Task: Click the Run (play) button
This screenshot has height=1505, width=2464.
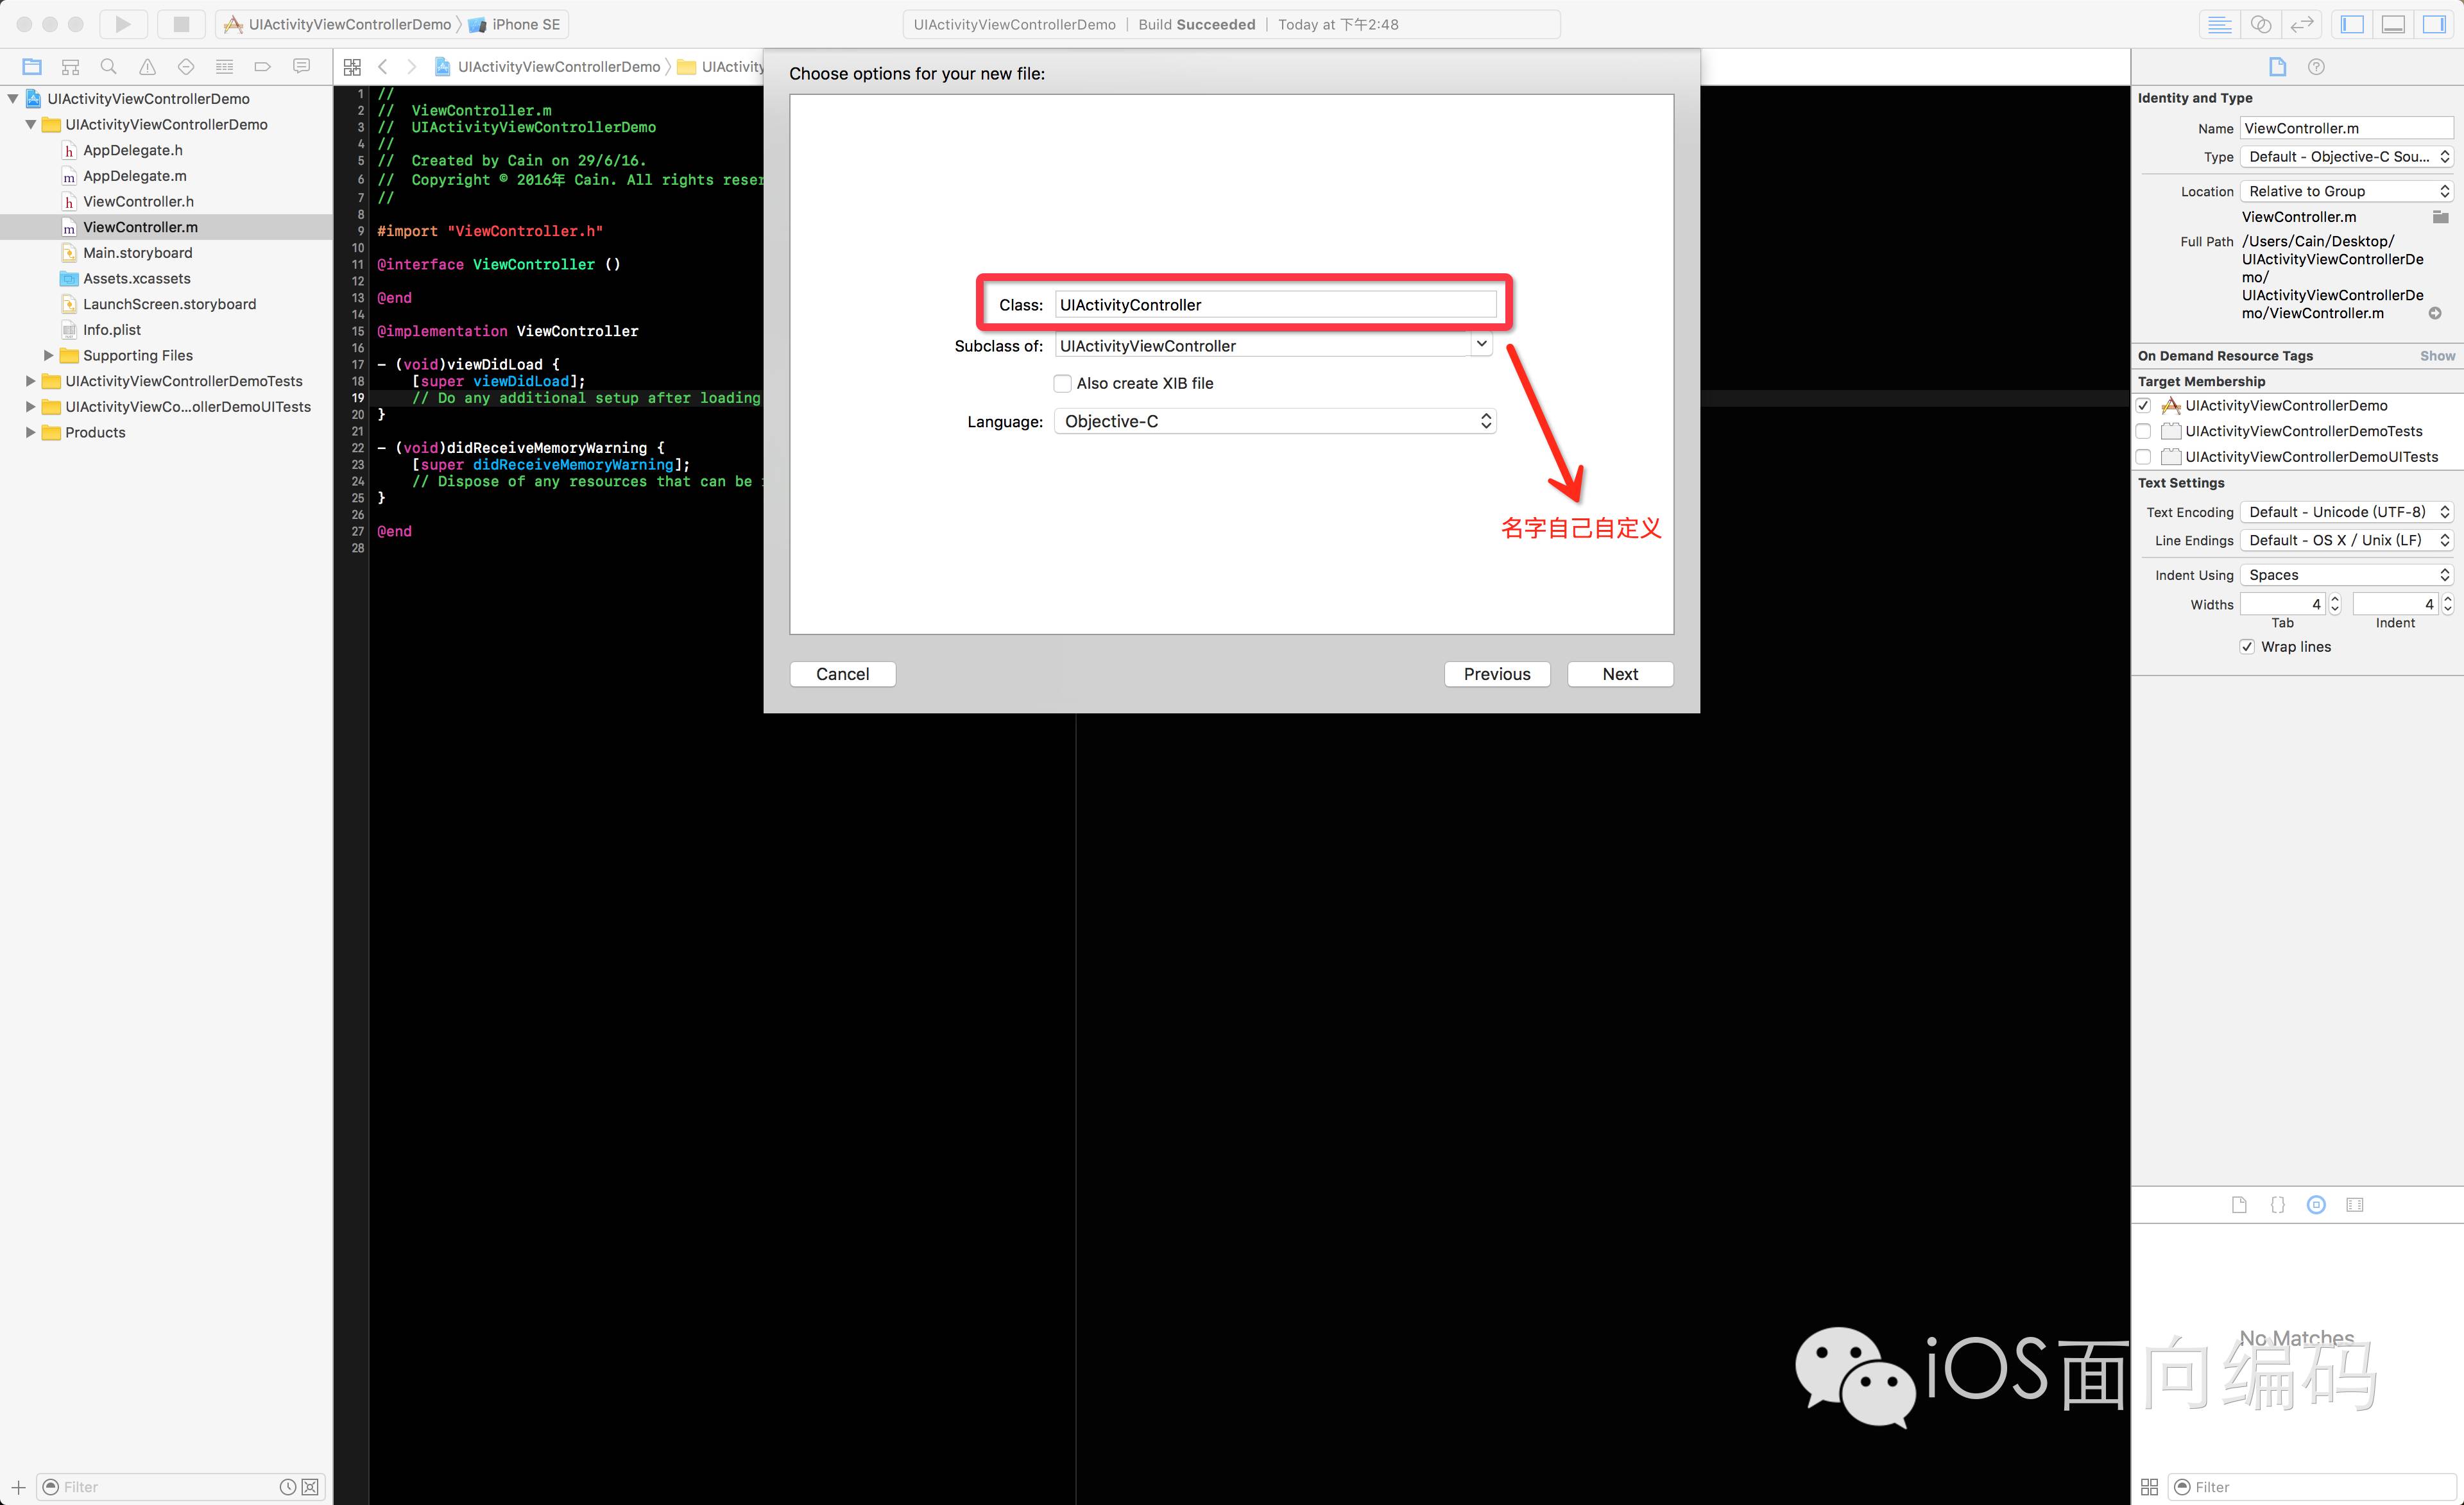Action: 123,24
